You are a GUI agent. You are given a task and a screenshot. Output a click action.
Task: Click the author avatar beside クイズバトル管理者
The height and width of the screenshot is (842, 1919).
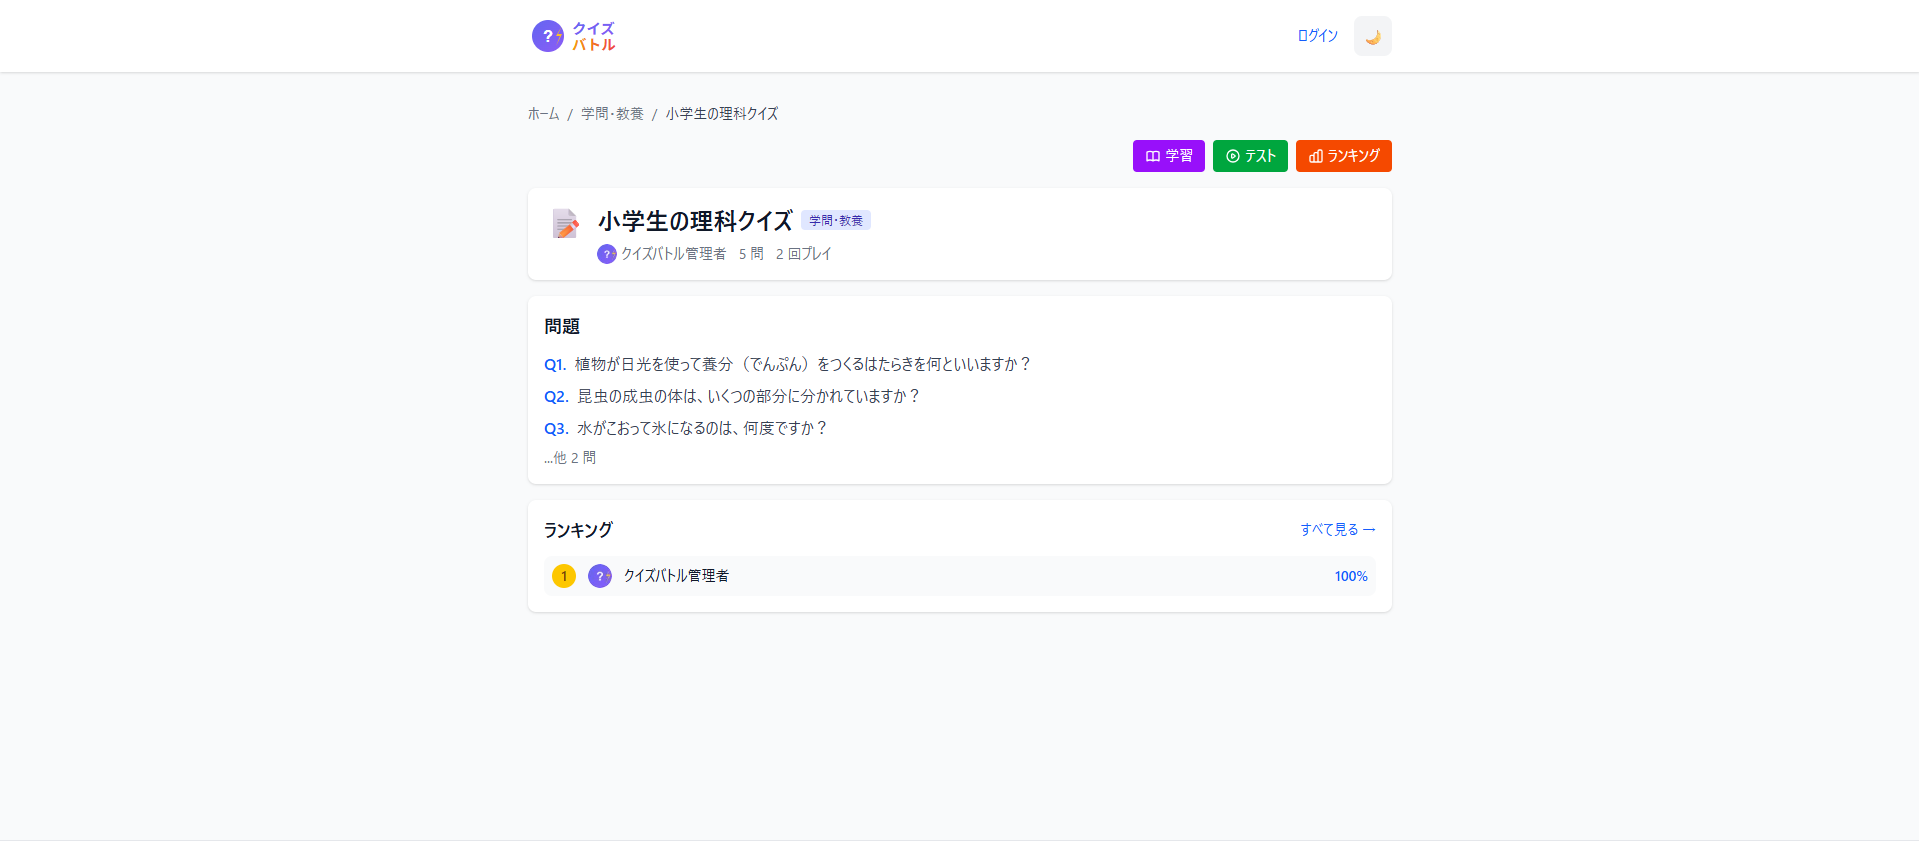(606, 254)
